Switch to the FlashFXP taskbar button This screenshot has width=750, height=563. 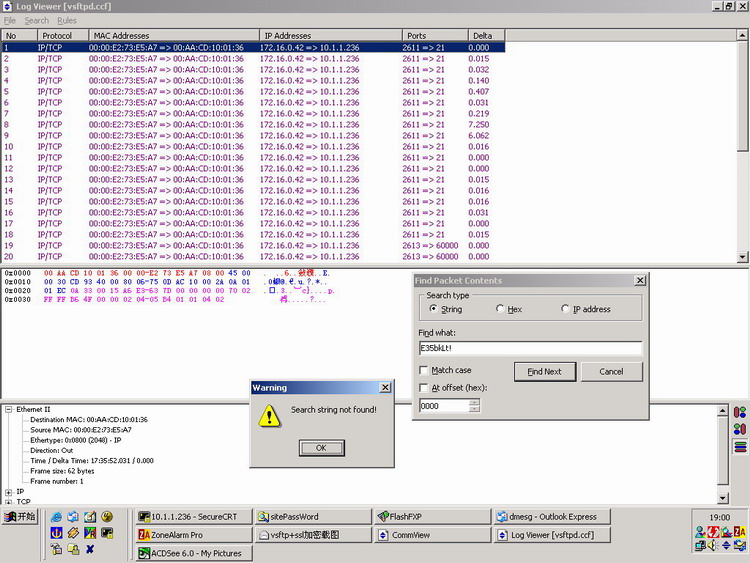[433, 517]
